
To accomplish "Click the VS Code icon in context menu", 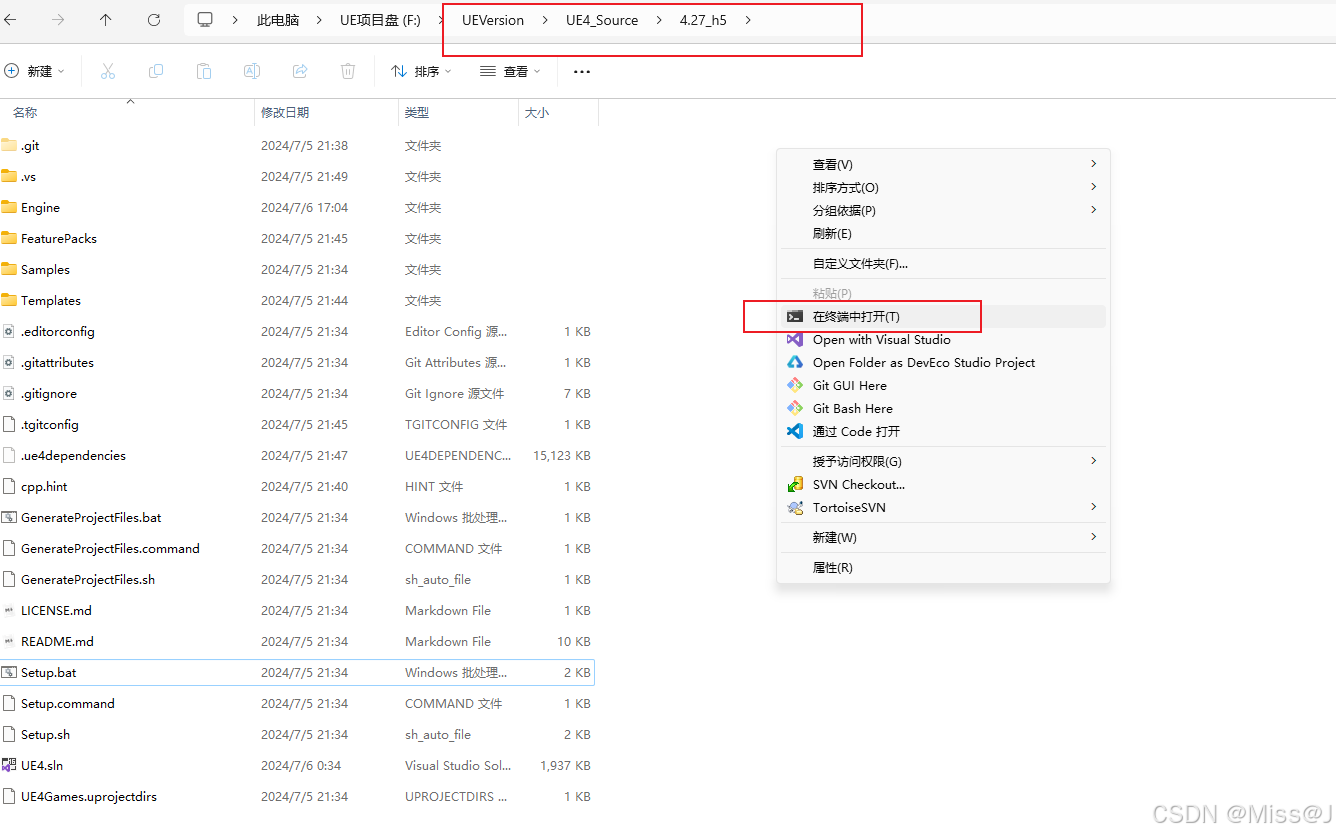I will point(795,431).
